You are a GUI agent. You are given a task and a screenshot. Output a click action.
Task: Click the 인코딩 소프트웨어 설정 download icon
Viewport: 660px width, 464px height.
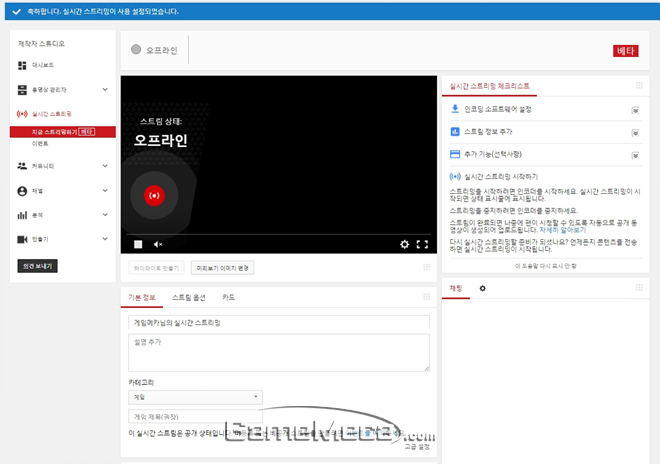click(455, 109)
